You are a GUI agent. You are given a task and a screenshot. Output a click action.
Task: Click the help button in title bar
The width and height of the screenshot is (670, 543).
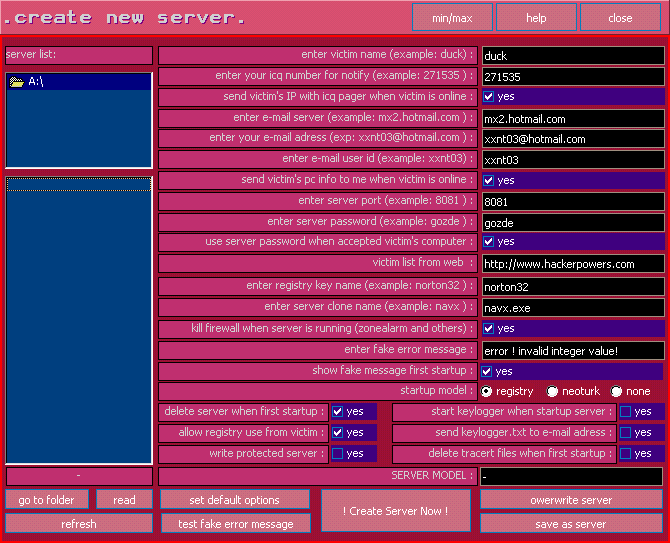coord(536,18)
